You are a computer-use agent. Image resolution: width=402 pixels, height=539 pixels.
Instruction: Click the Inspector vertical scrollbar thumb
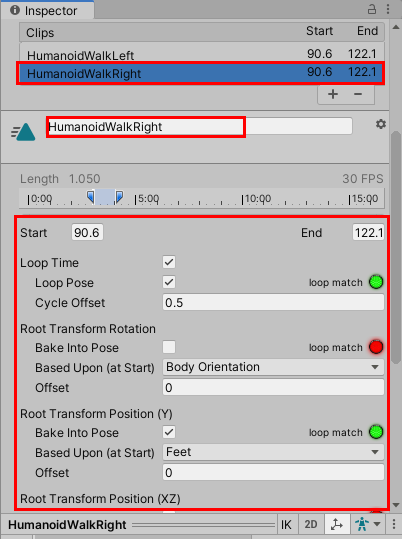click(395, 247)
